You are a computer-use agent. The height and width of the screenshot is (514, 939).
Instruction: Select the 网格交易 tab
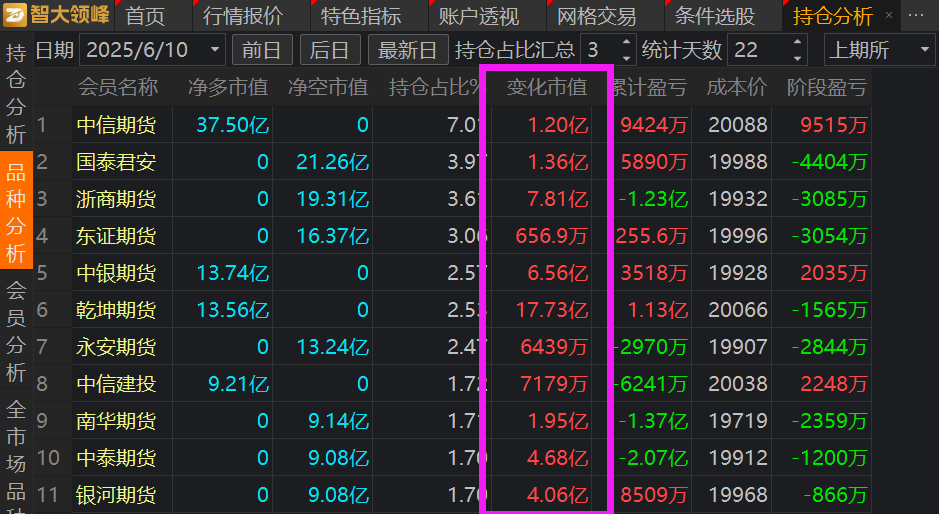(x=596, y=16)
